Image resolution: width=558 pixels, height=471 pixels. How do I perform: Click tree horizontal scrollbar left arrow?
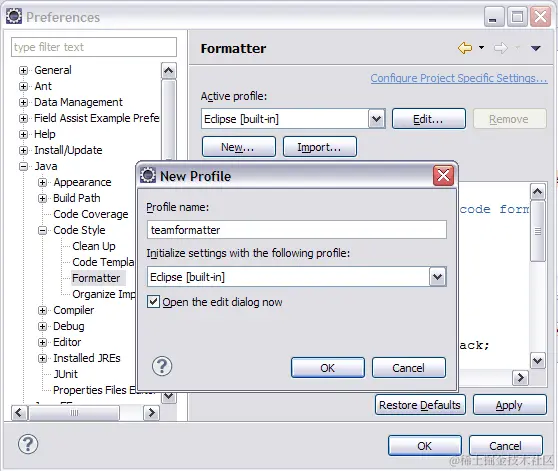click(19, 413)
